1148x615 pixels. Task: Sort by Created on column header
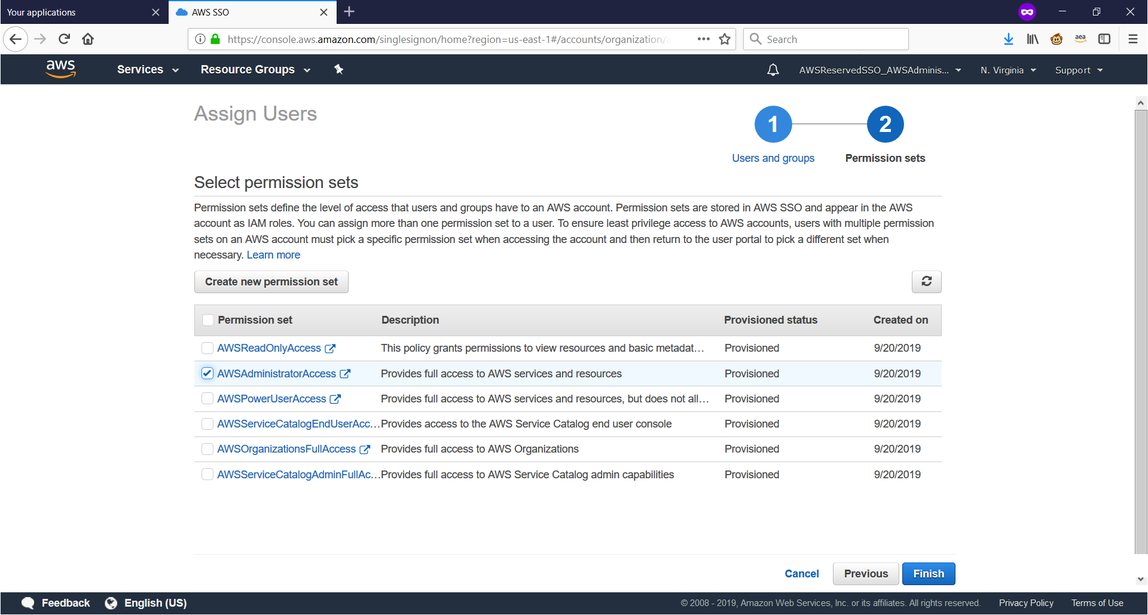tap(901, 320)
